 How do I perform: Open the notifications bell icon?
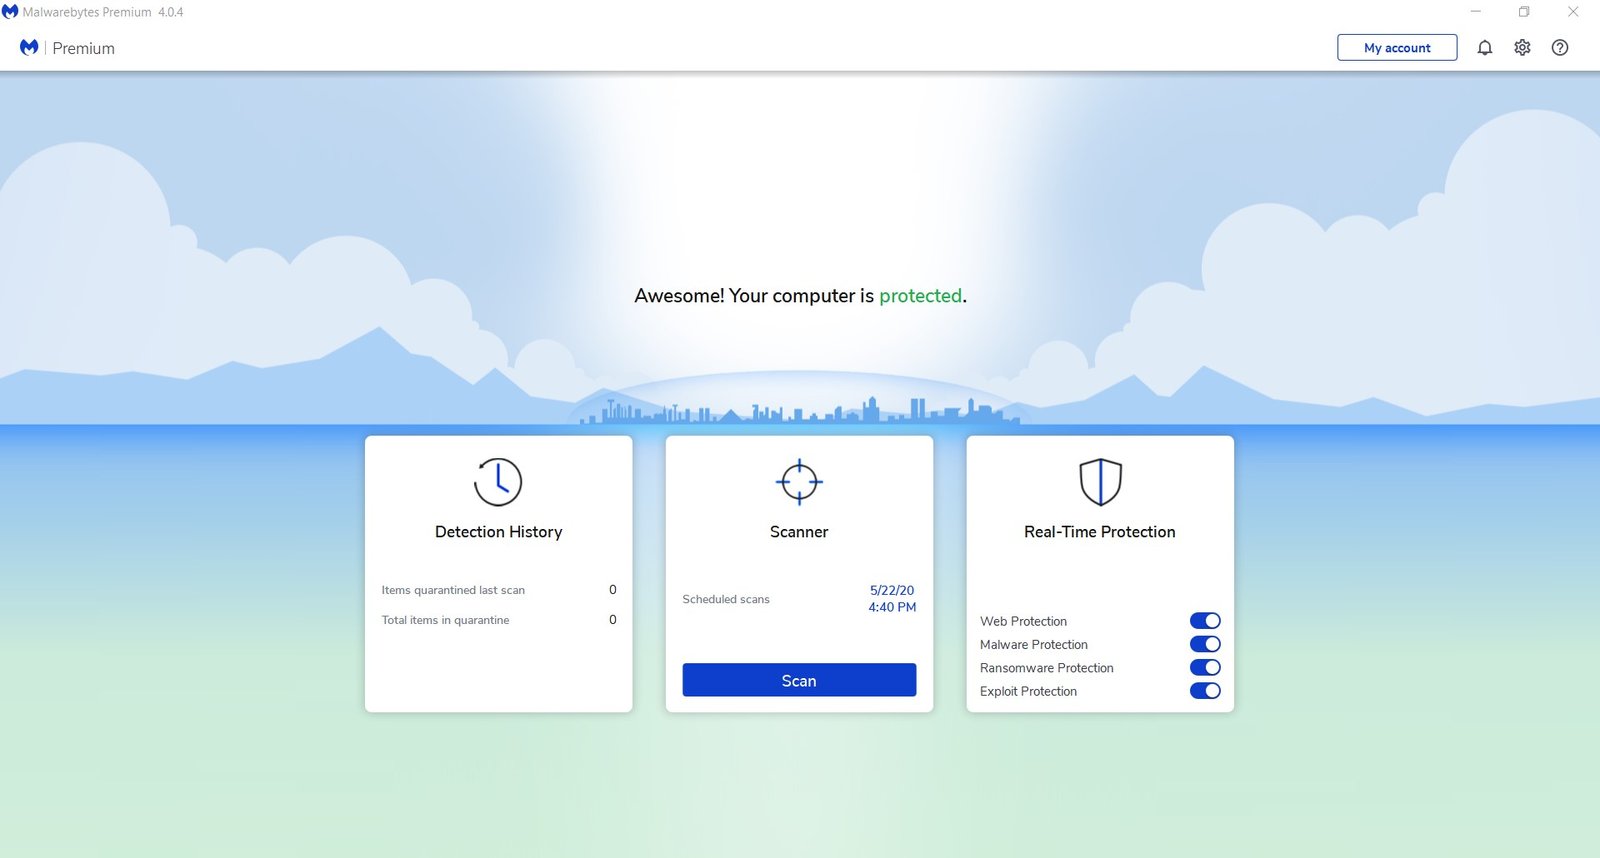tap(1484, 48)
